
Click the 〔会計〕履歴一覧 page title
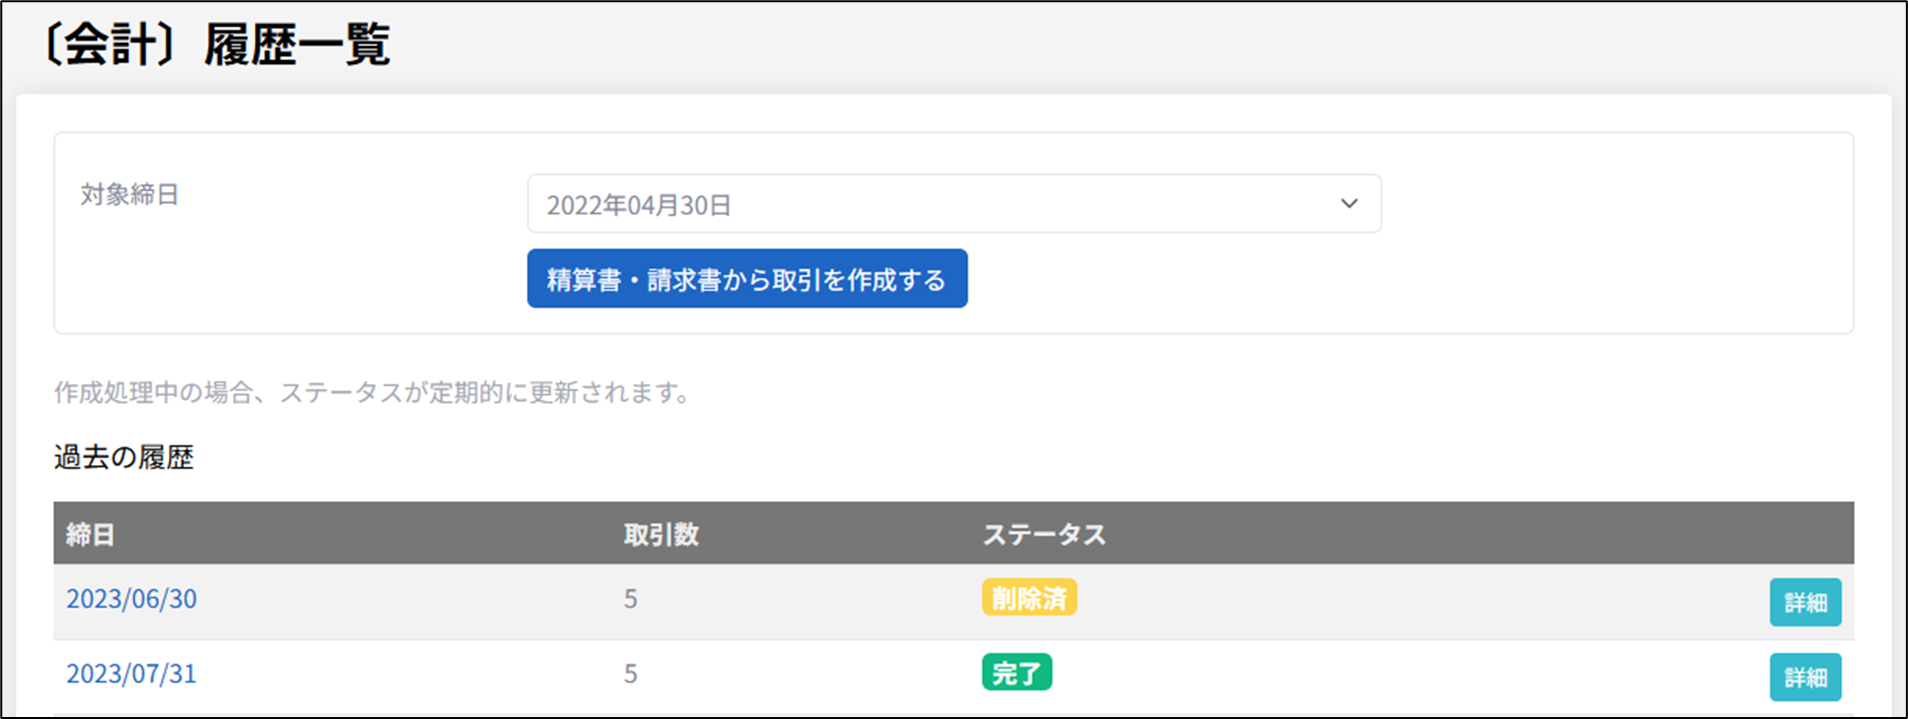[216, 46]
